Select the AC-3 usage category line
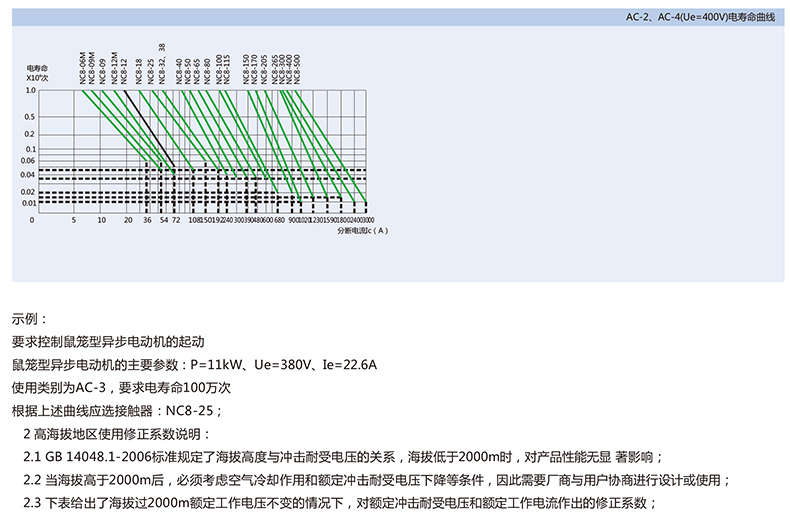The width and height of the screenshot is (790, 513). (121, 387)
